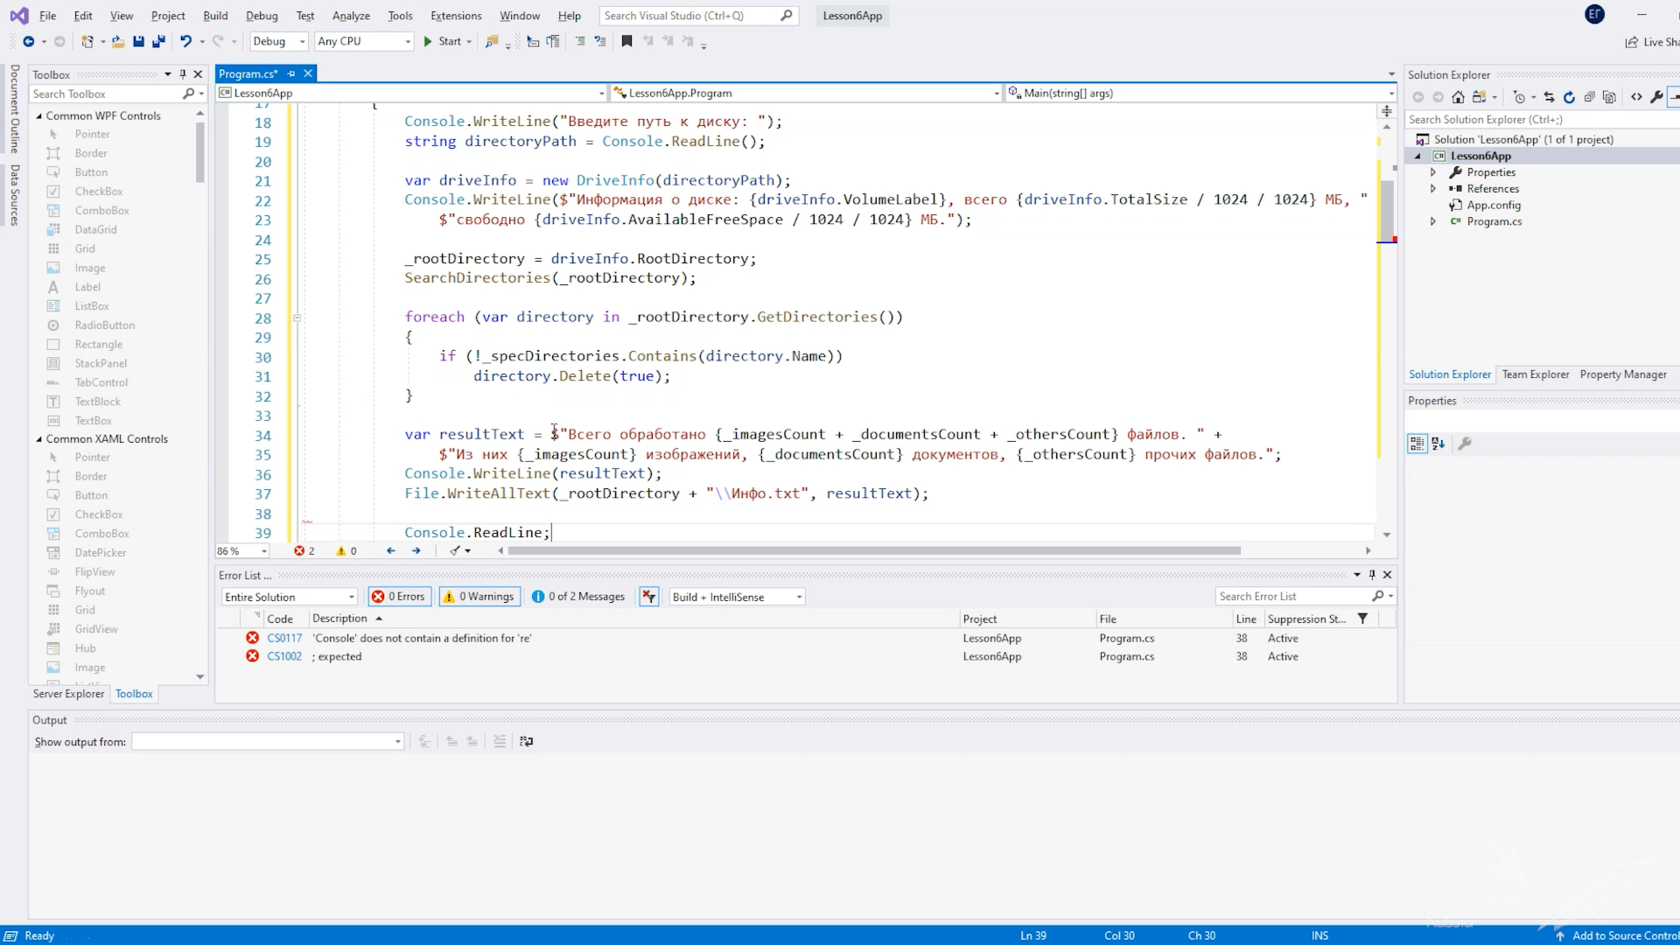Click the Find in Files toolbar icon
1680x945 pixels.
[x=491, y=41]
